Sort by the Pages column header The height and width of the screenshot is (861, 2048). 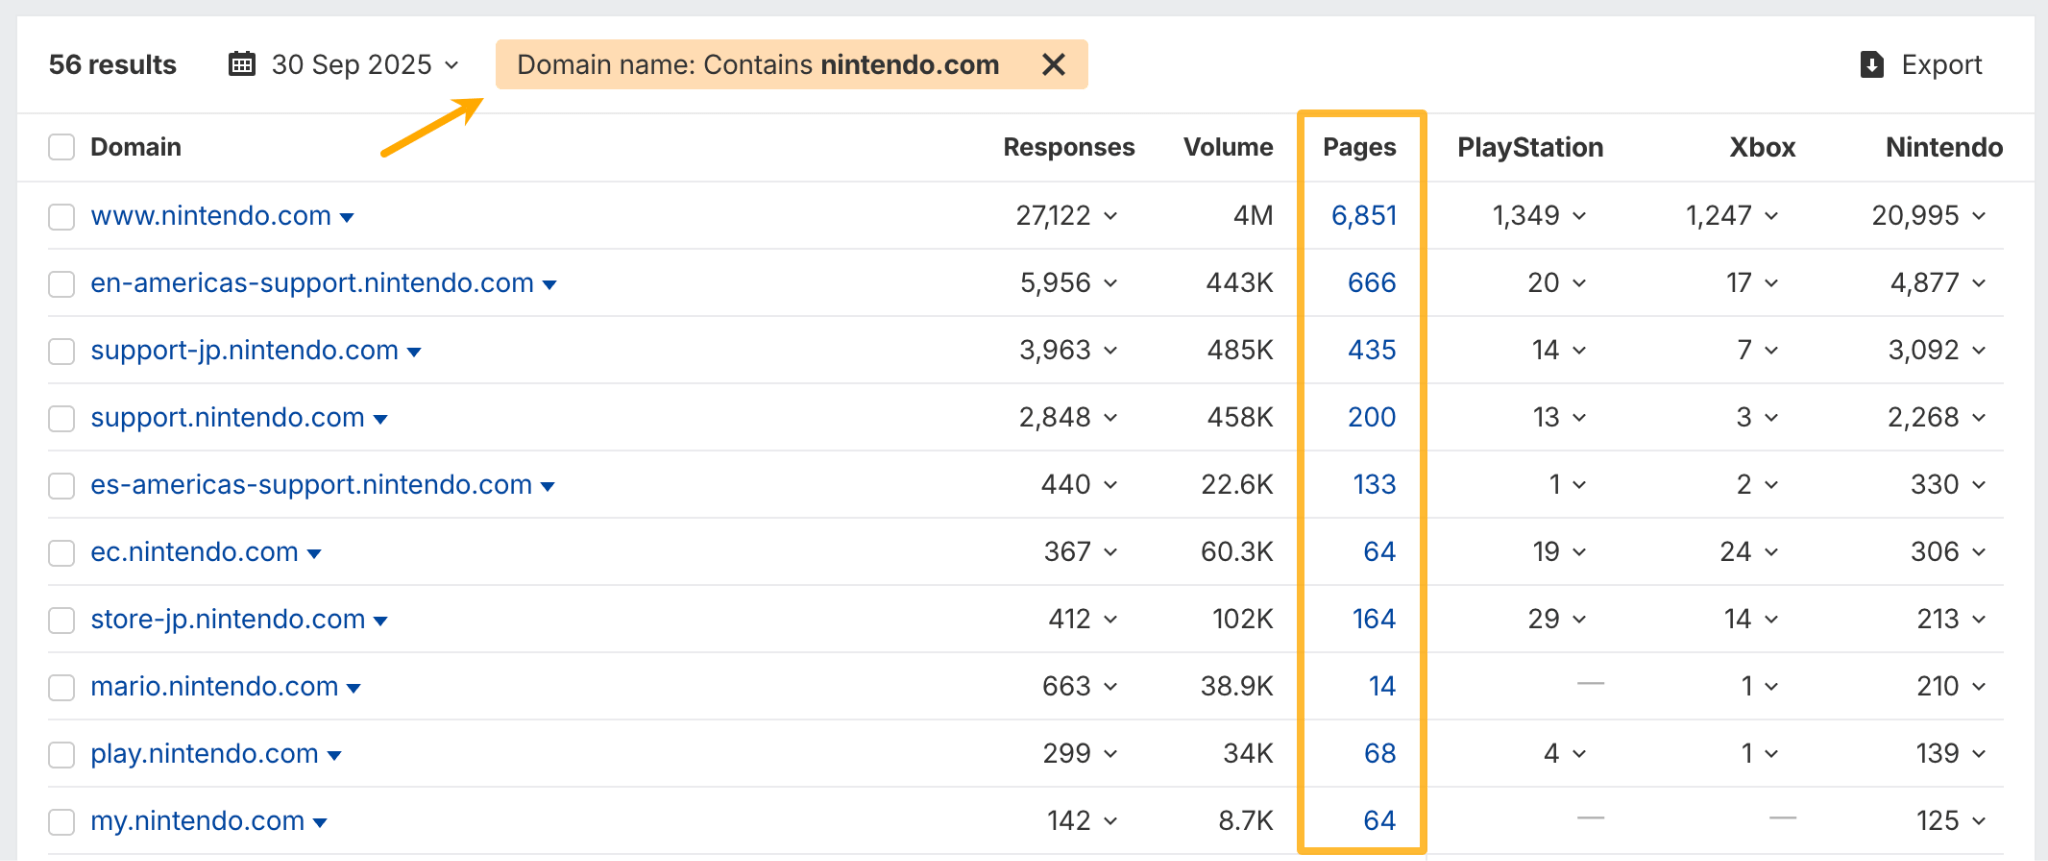tap(1359, 148)
